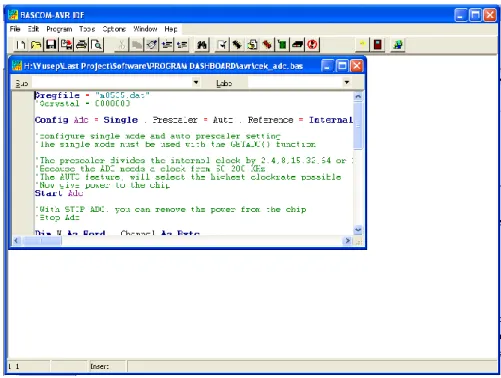Image resolution: width=501 pixels, height=378 pixels.
Task: Open print preview from the toolbar
Action: (x=97, y=44)
